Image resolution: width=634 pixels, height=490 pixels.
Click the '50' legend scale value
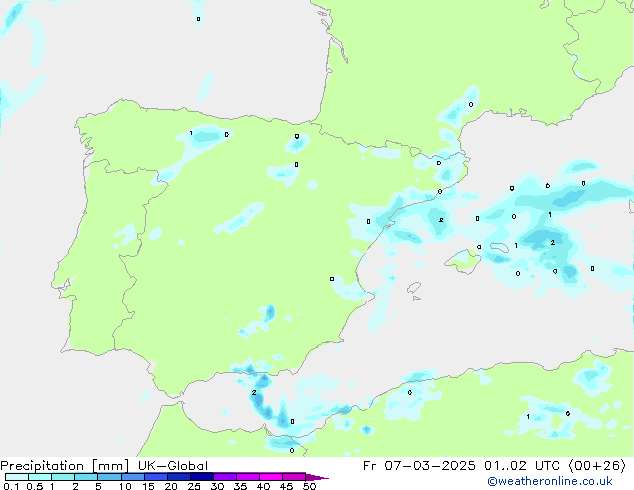(x=309, y=486)
